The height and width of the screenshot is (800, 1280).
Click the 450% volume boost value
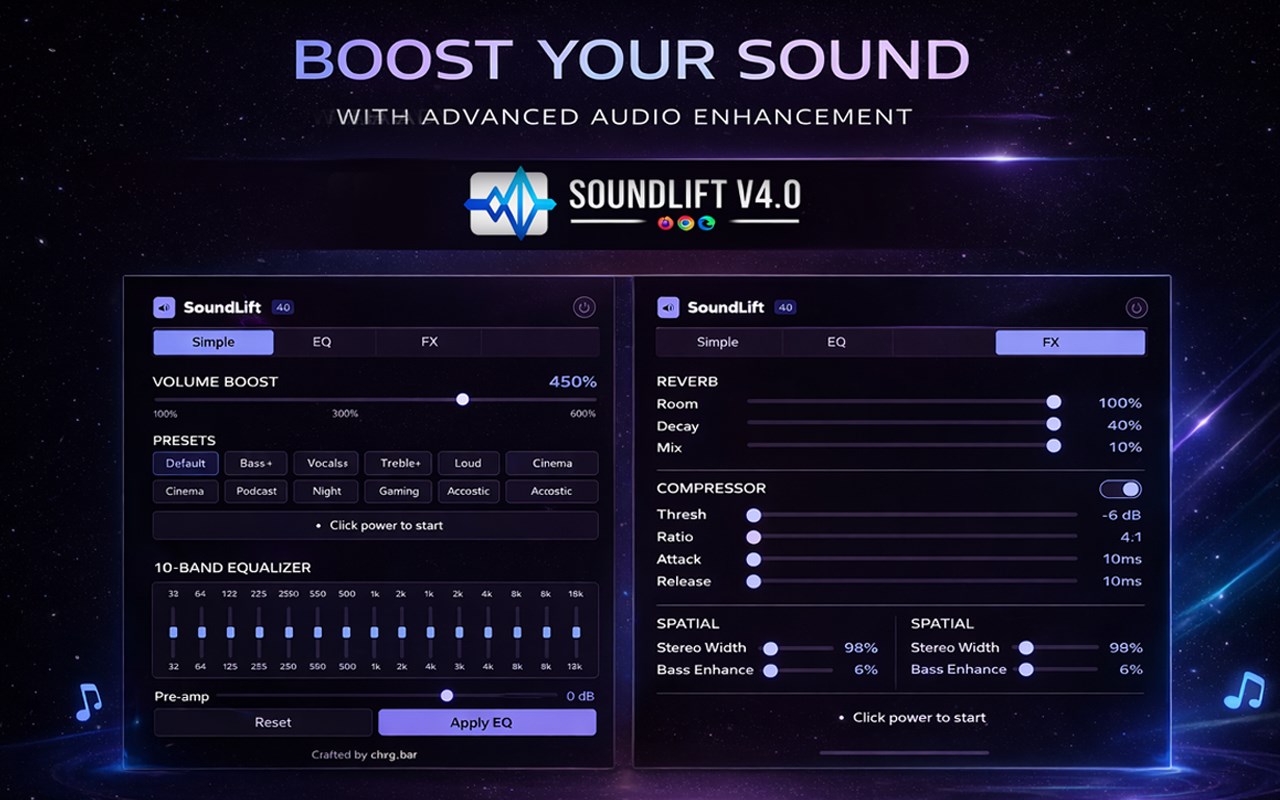pos(573,382)
